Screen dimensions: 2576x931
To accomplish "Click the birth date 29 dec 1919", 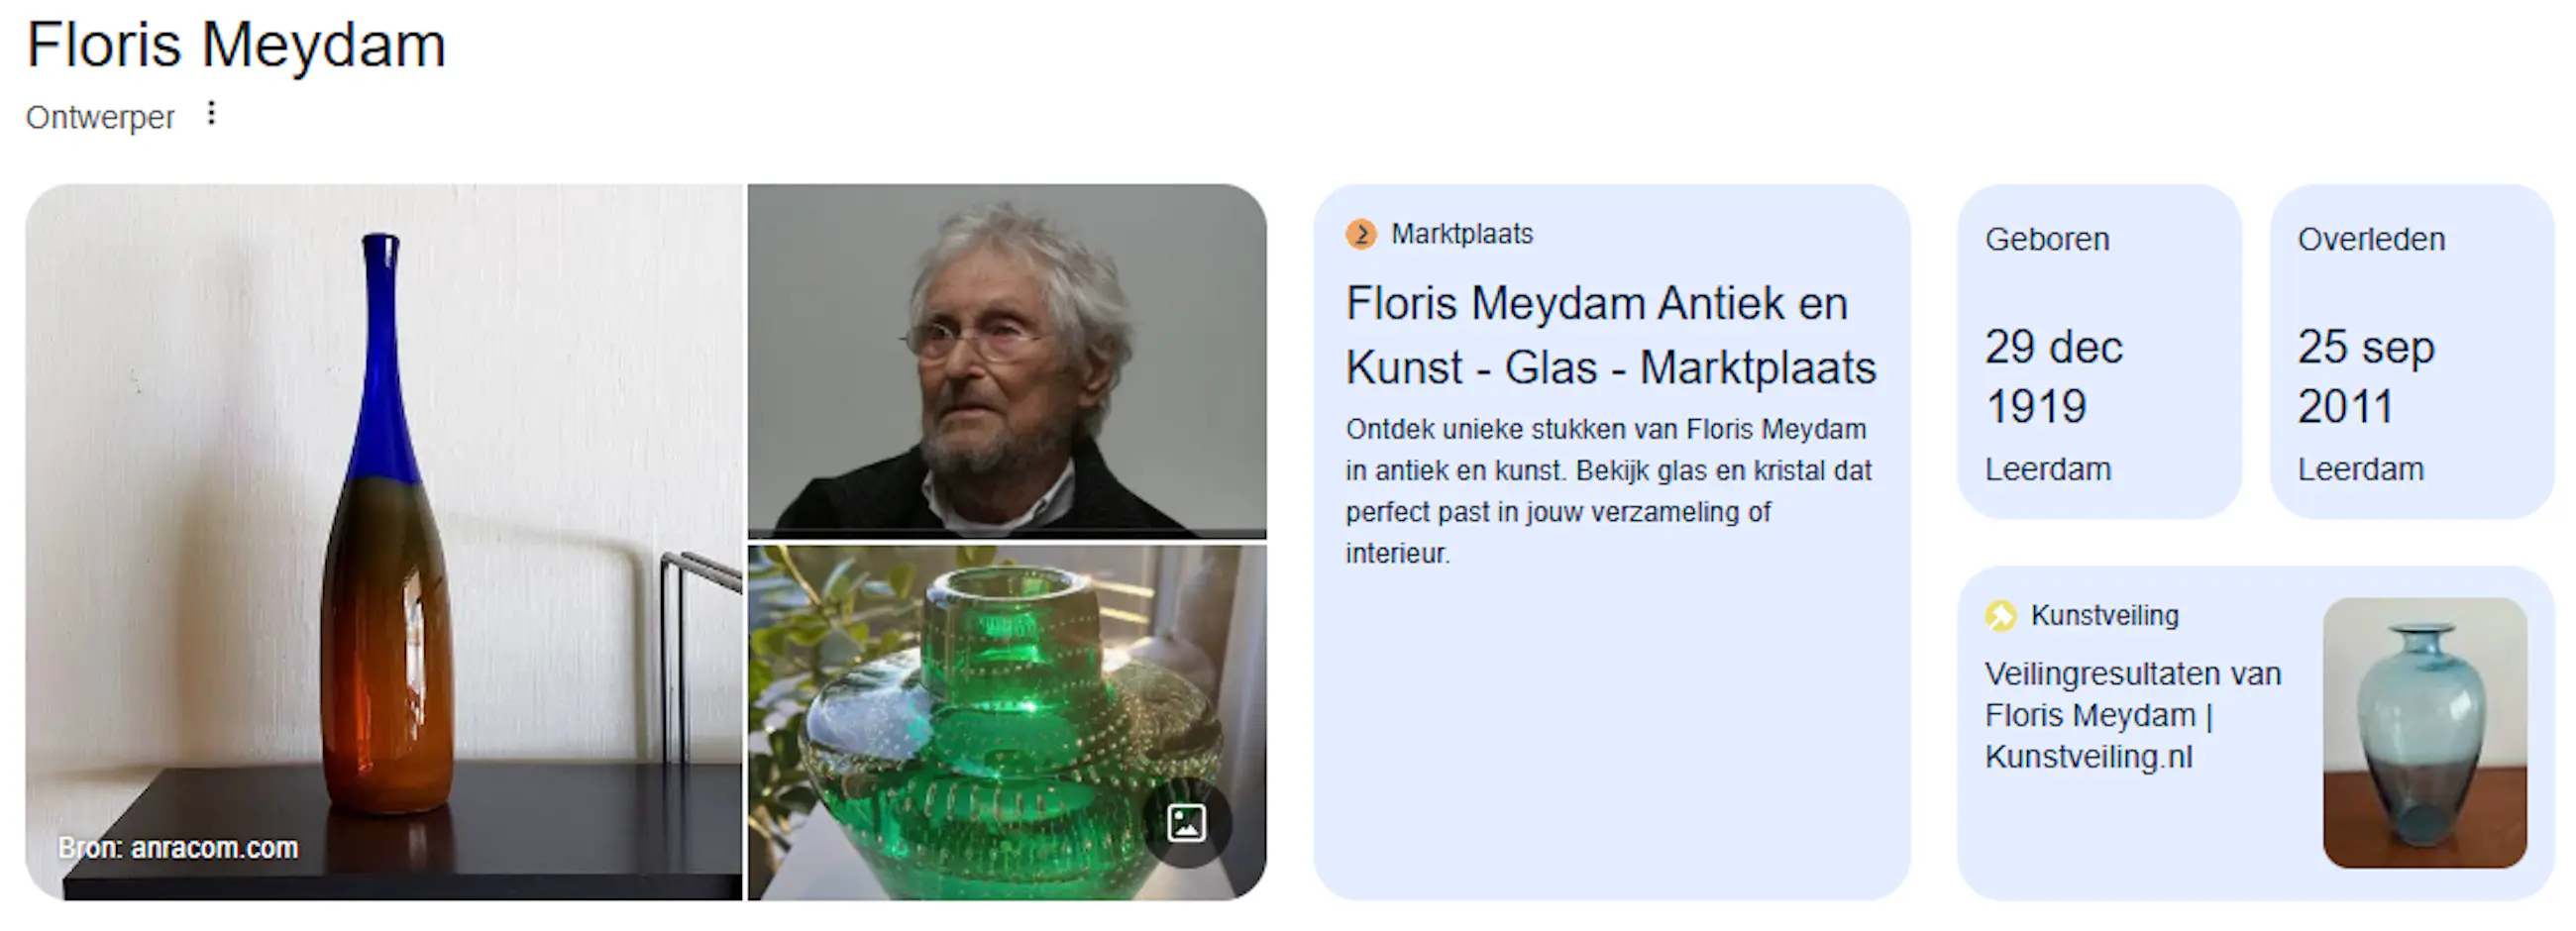I will [2053, 376].
